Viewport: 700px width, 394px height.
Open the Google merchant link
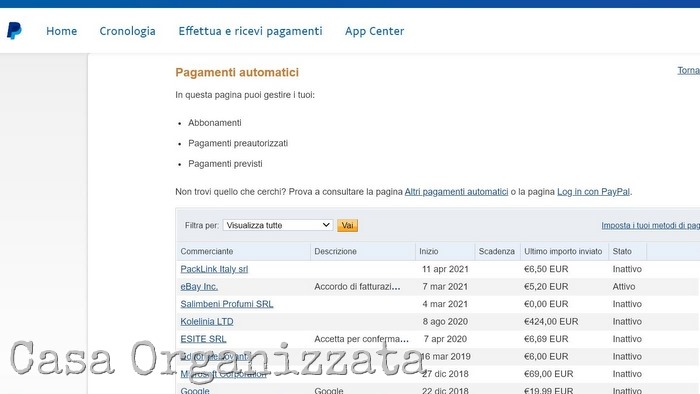point(195,390)
